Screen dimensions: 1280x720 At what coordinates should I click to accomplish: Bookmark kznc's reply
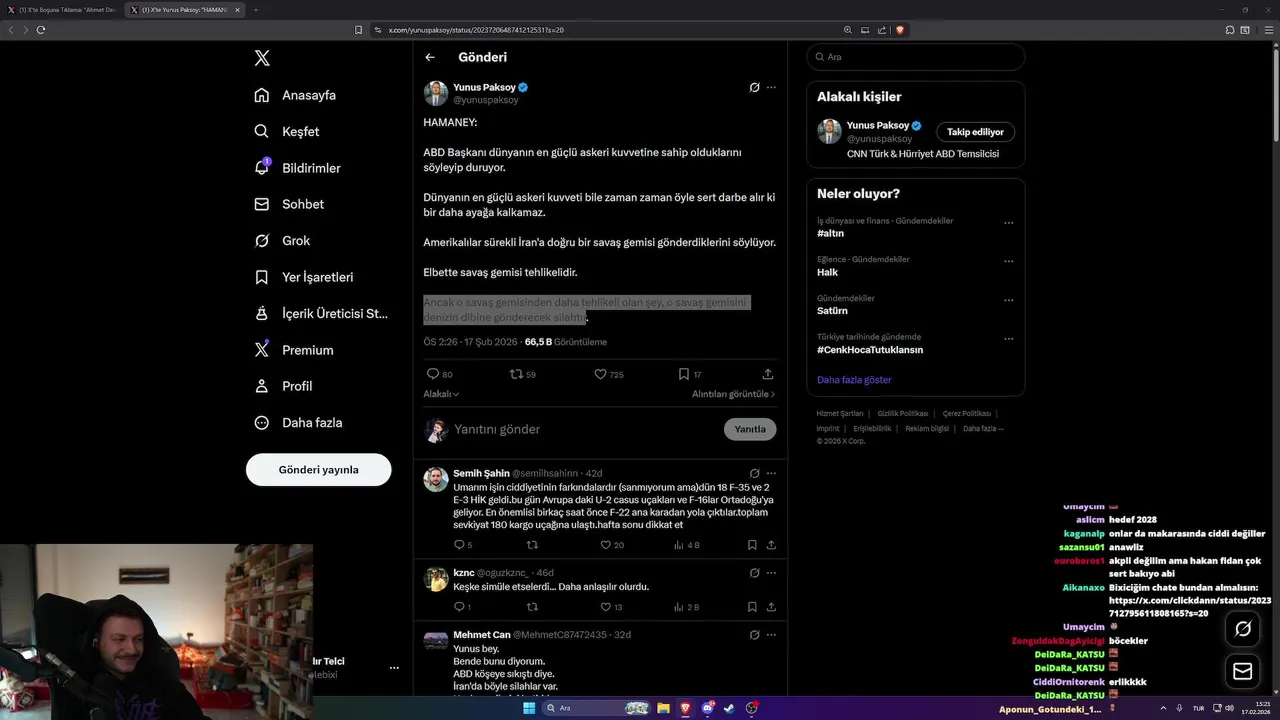point(752,607)
